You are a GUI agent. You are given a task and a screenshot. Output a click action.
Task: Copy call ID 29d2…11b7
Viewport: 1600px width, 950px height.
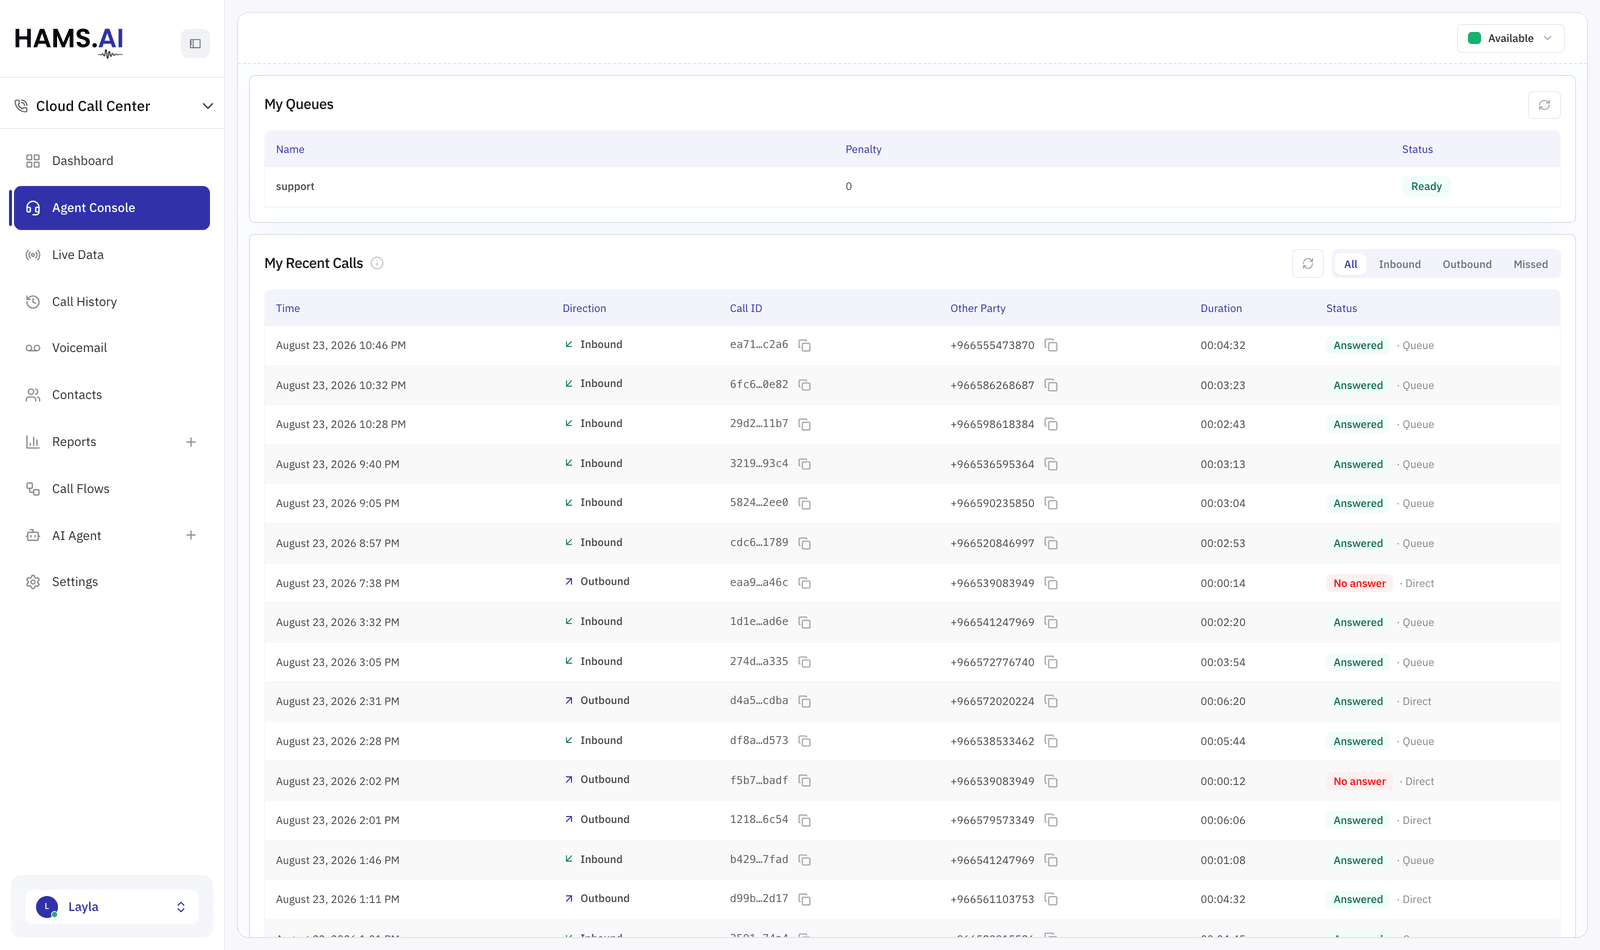tap(805, 424)
